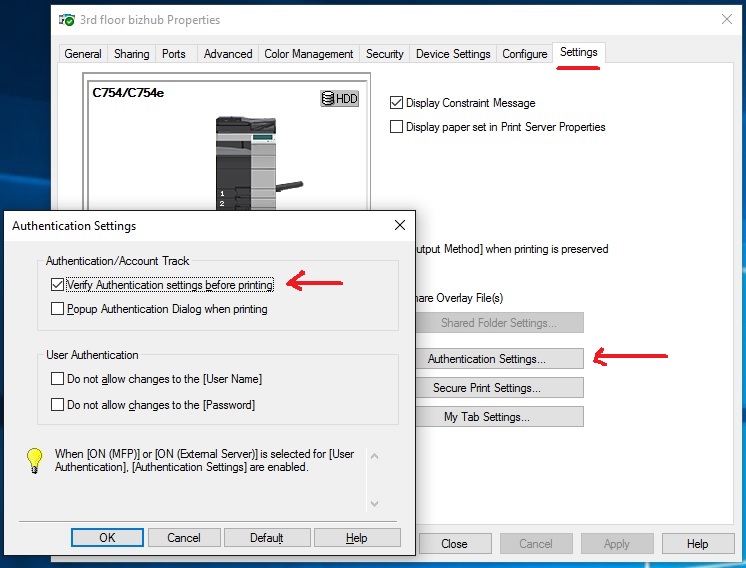Click the HDD icon in printer preview
Viewport: 746px width, 568px height.
pyautogui.click(x=339, y=98)
